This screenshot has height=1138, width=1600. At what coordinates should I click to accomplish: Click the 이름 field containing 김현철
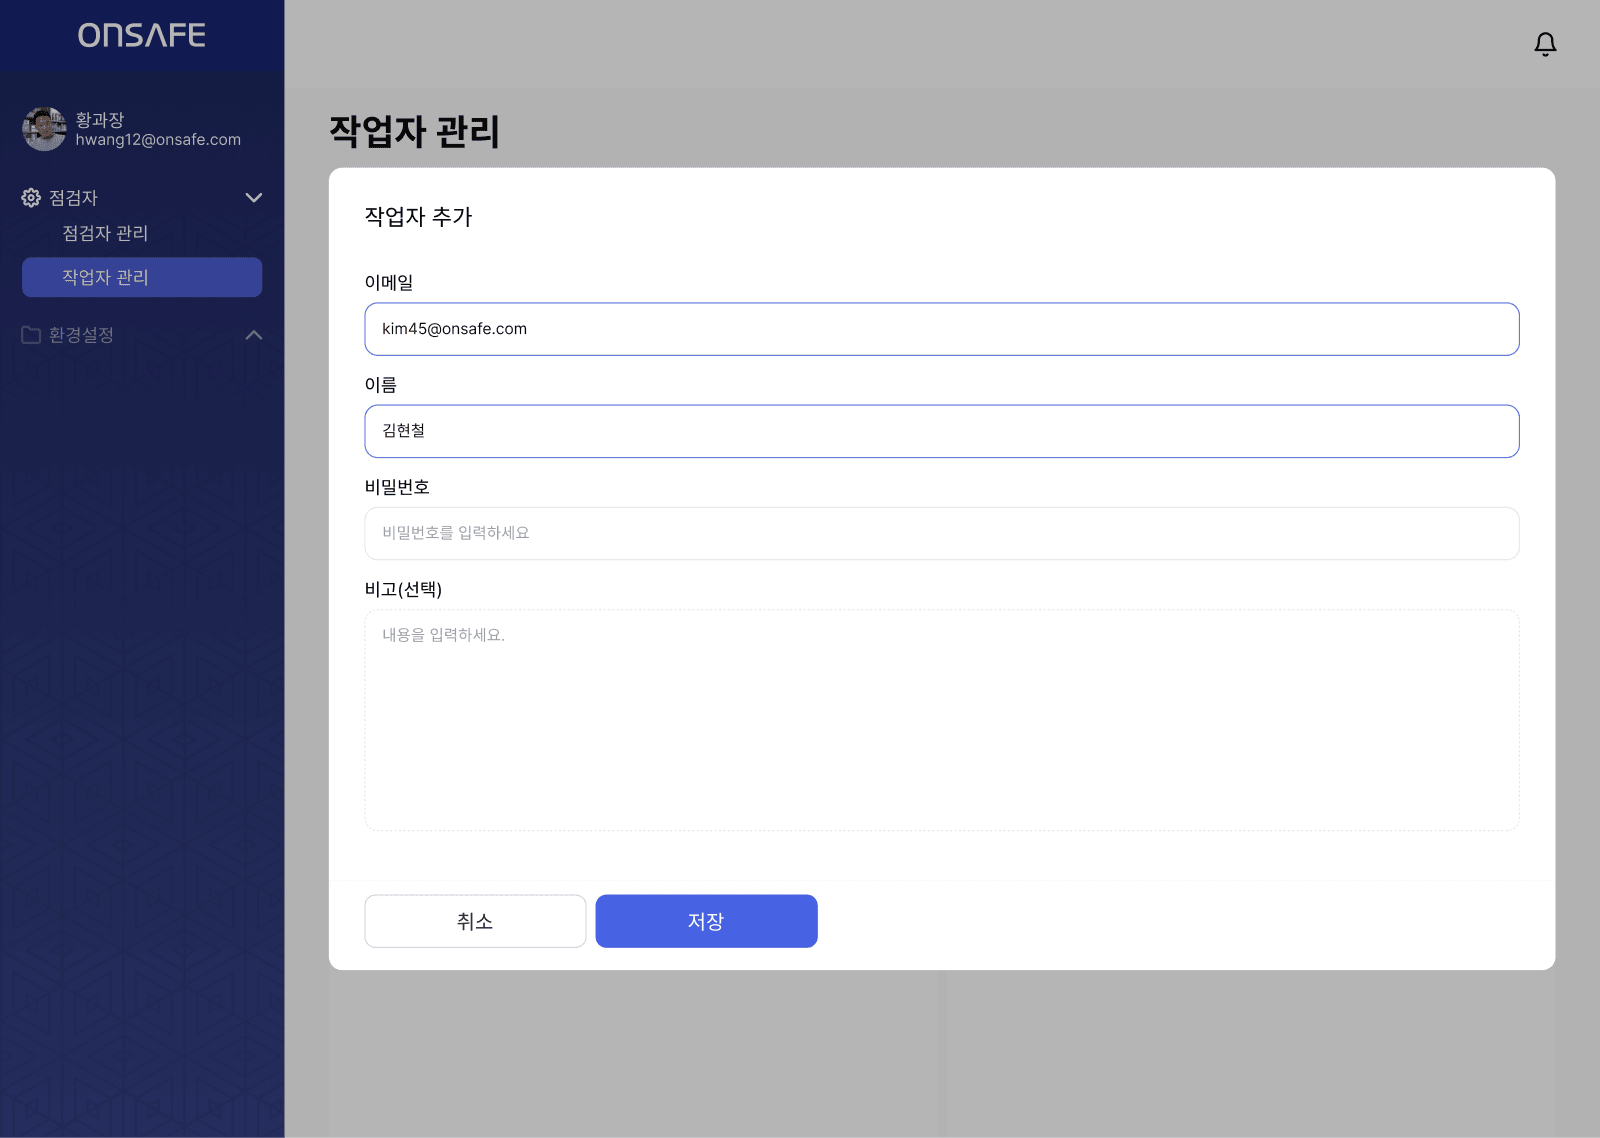pos(941,431)
